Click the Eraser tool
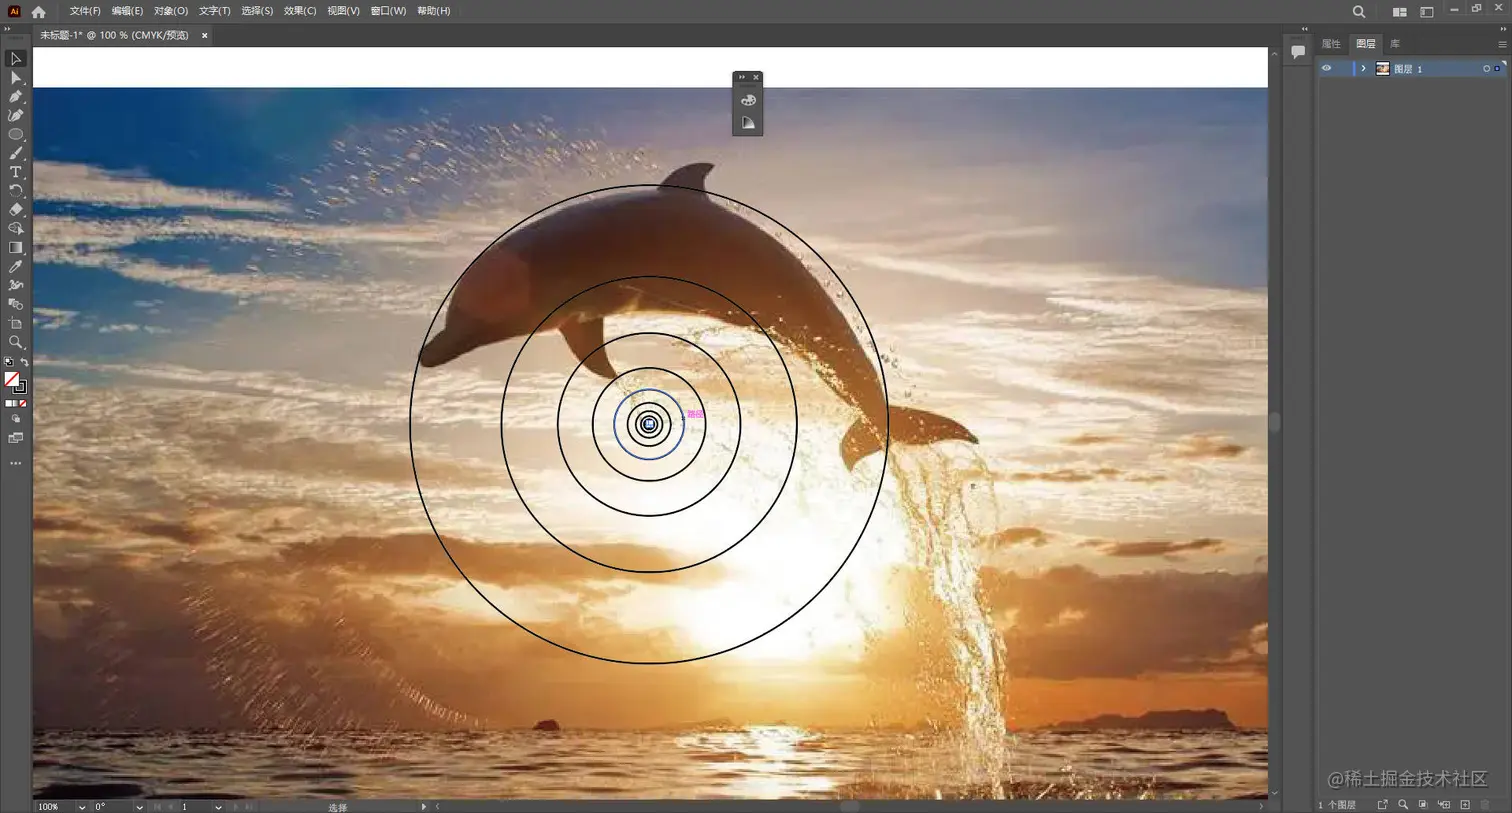The width and height of the screenshot is (1512, 813). 15,210
